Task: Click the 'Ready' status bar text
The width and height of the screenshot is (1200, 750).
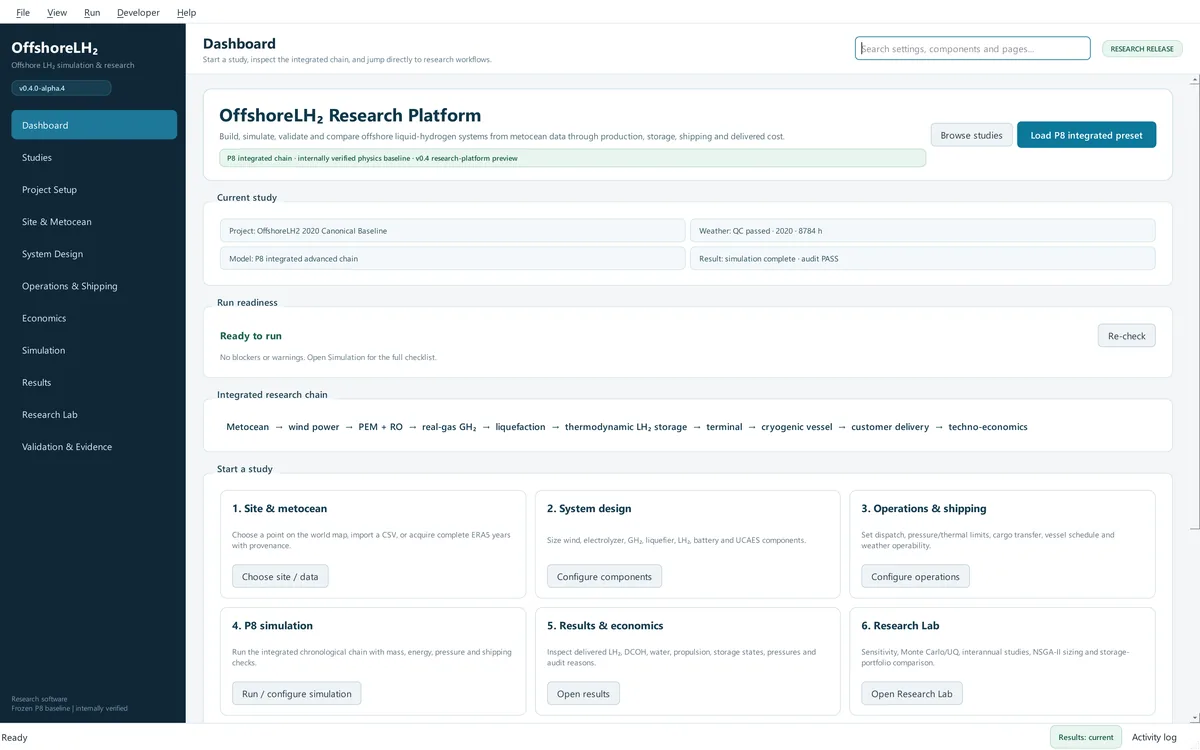Action: pos(15,737)
